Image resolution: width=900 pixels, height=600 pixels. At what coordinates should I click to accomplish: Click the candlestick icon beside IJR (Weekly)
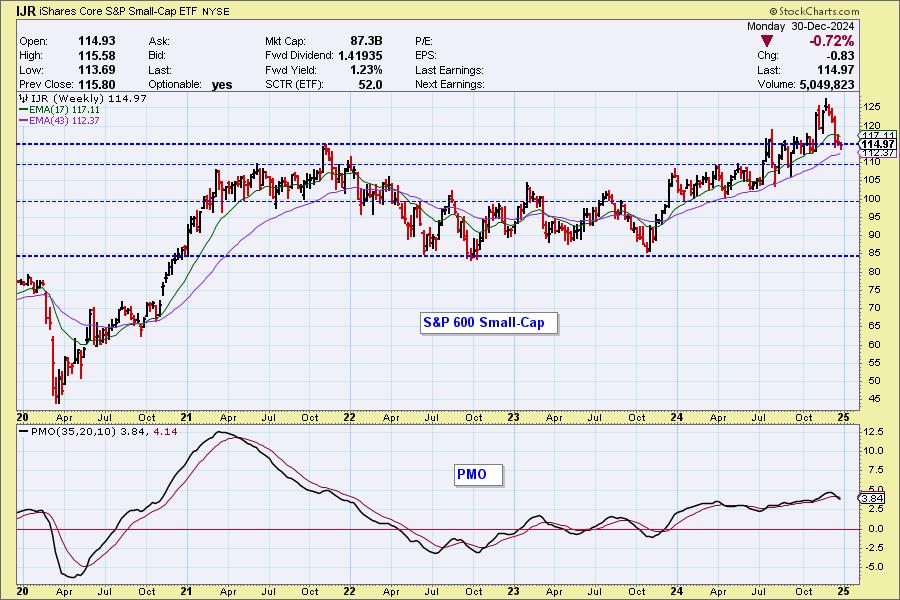pos(24,98)
